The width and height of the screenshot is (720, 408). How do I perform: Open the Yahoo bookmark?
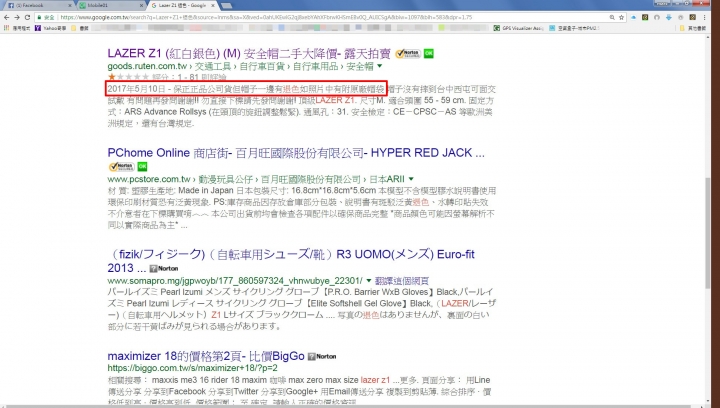51,28
